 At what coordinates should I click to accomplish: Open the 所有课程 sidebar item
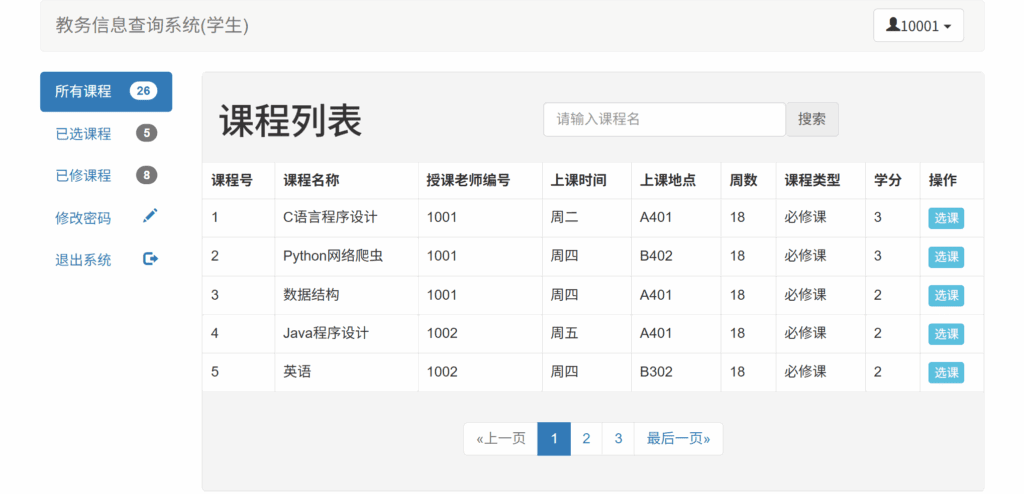click(106, 91)
